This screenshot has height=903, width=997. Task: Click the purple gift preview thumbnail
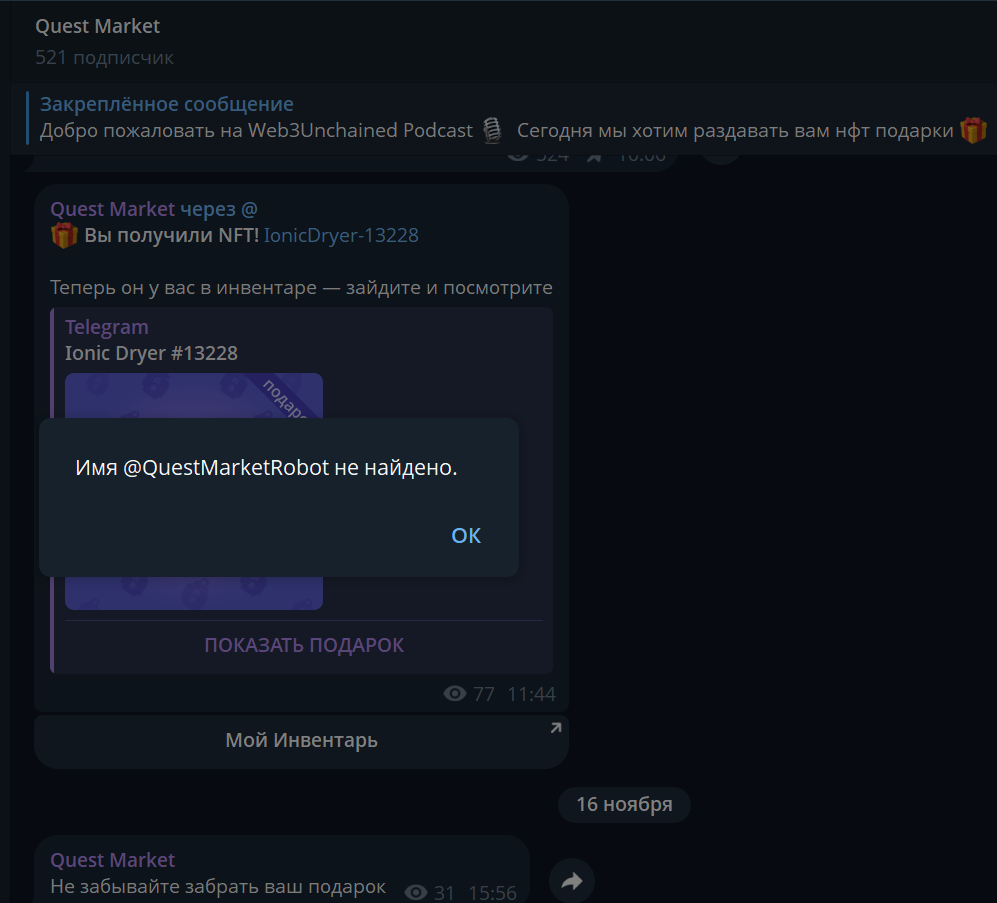click(x=194, y=395)
